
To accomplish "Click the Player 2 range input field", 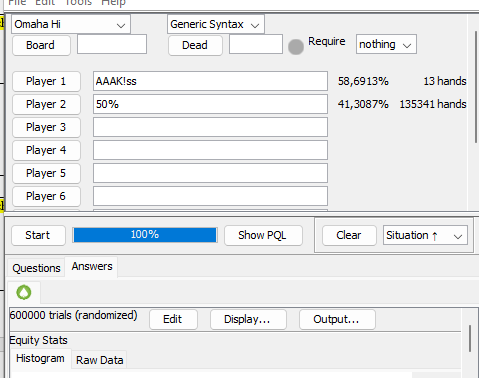I will point(210,104).
